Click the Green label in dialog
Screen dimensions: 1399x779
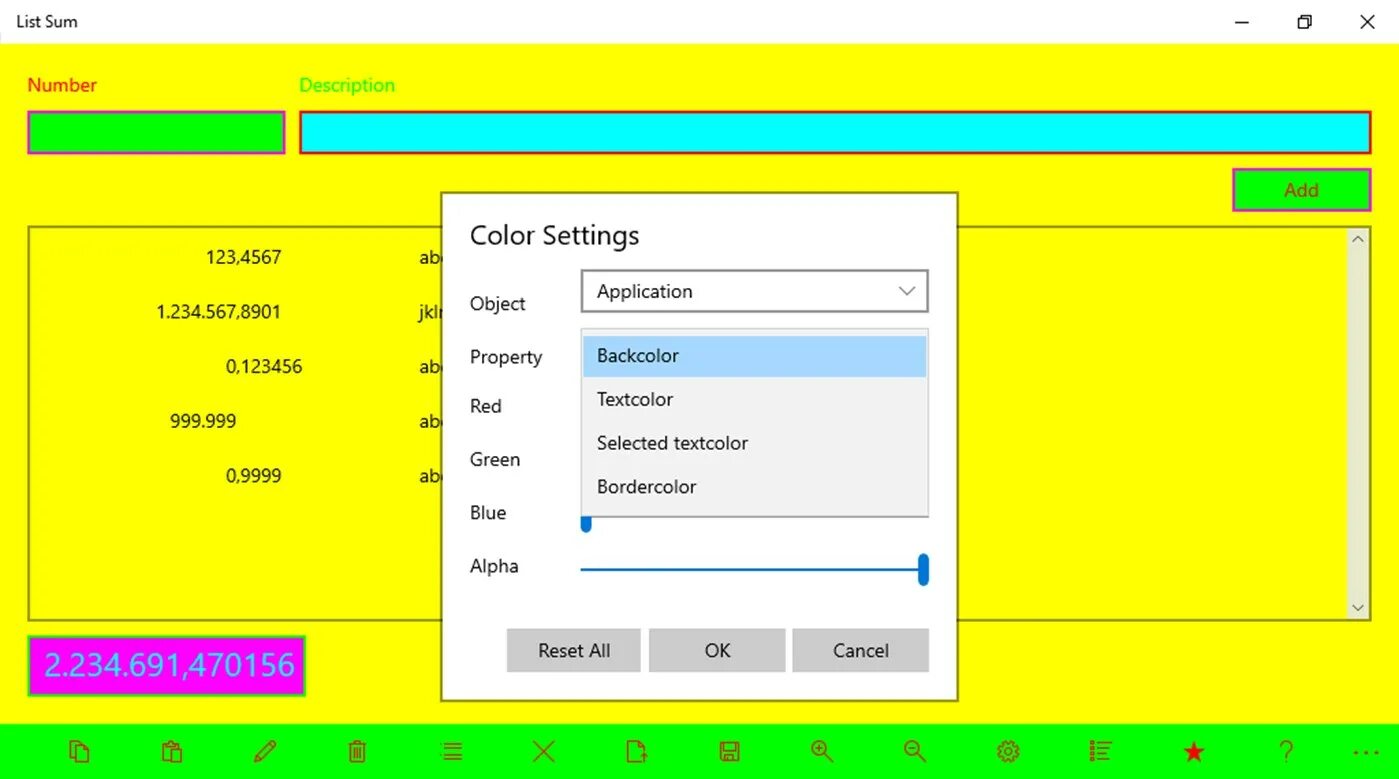pos(495,460)
